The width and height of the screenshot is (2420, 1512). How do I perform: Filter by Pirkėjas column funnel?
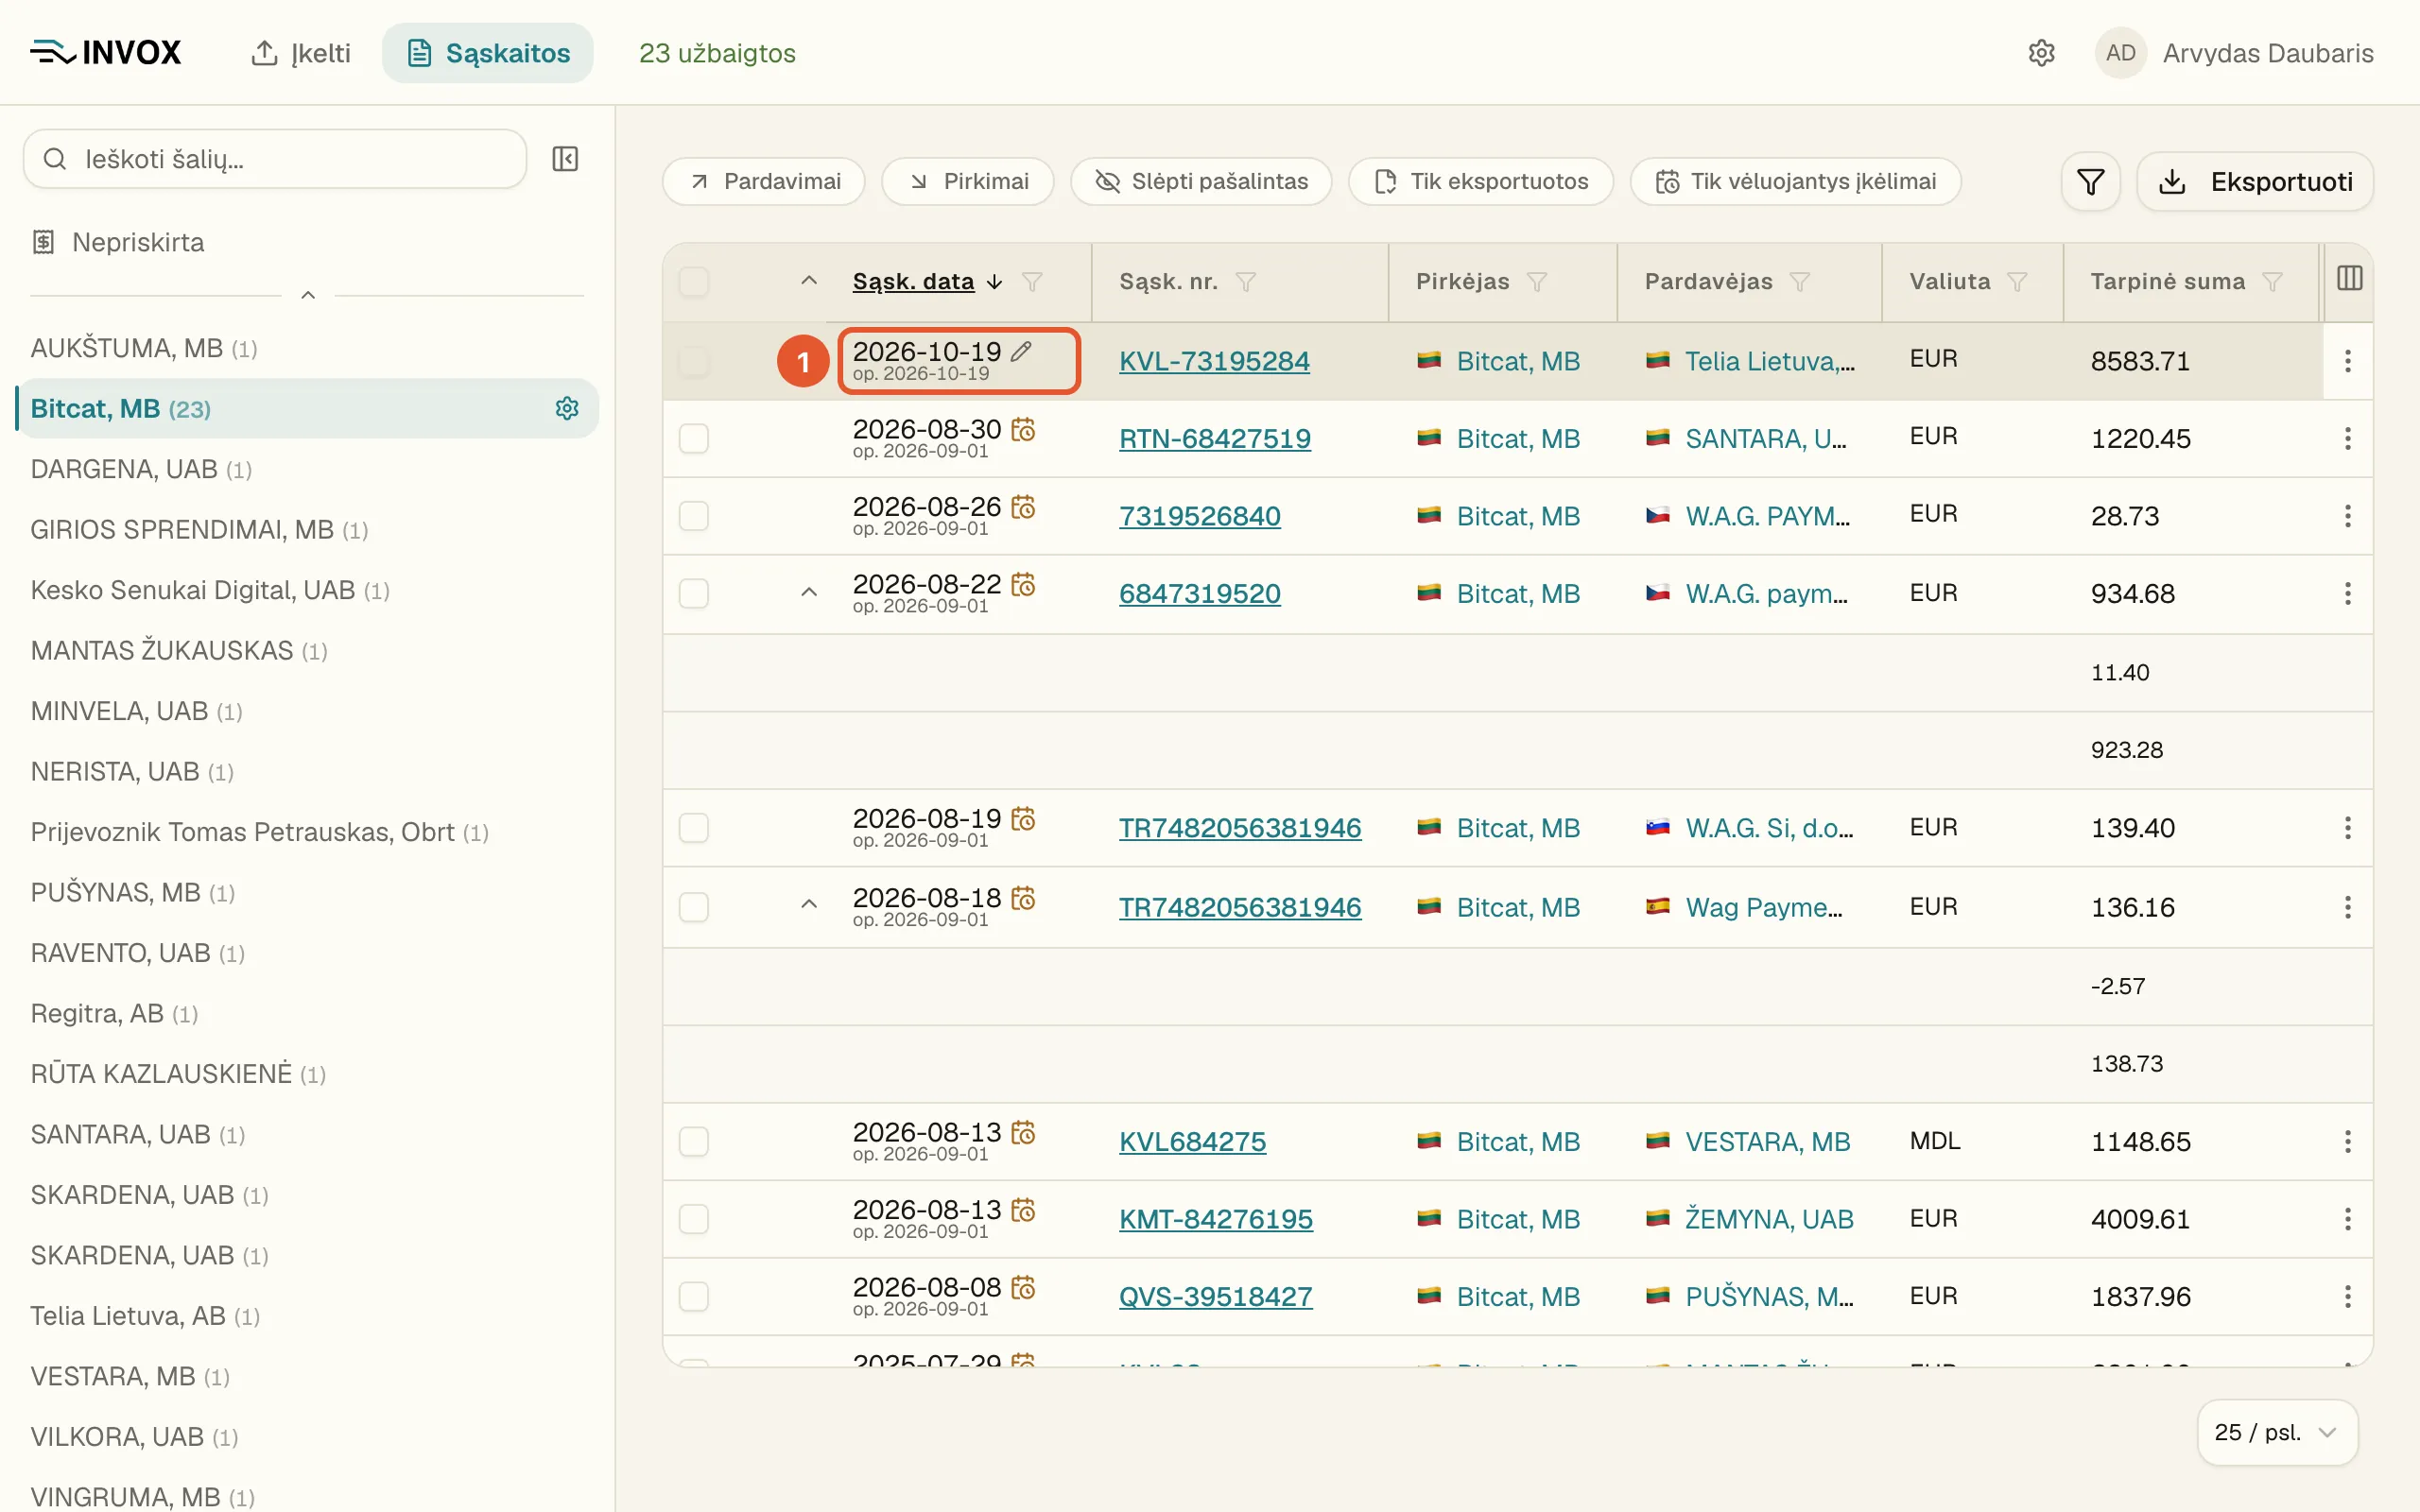[1537, 282]
